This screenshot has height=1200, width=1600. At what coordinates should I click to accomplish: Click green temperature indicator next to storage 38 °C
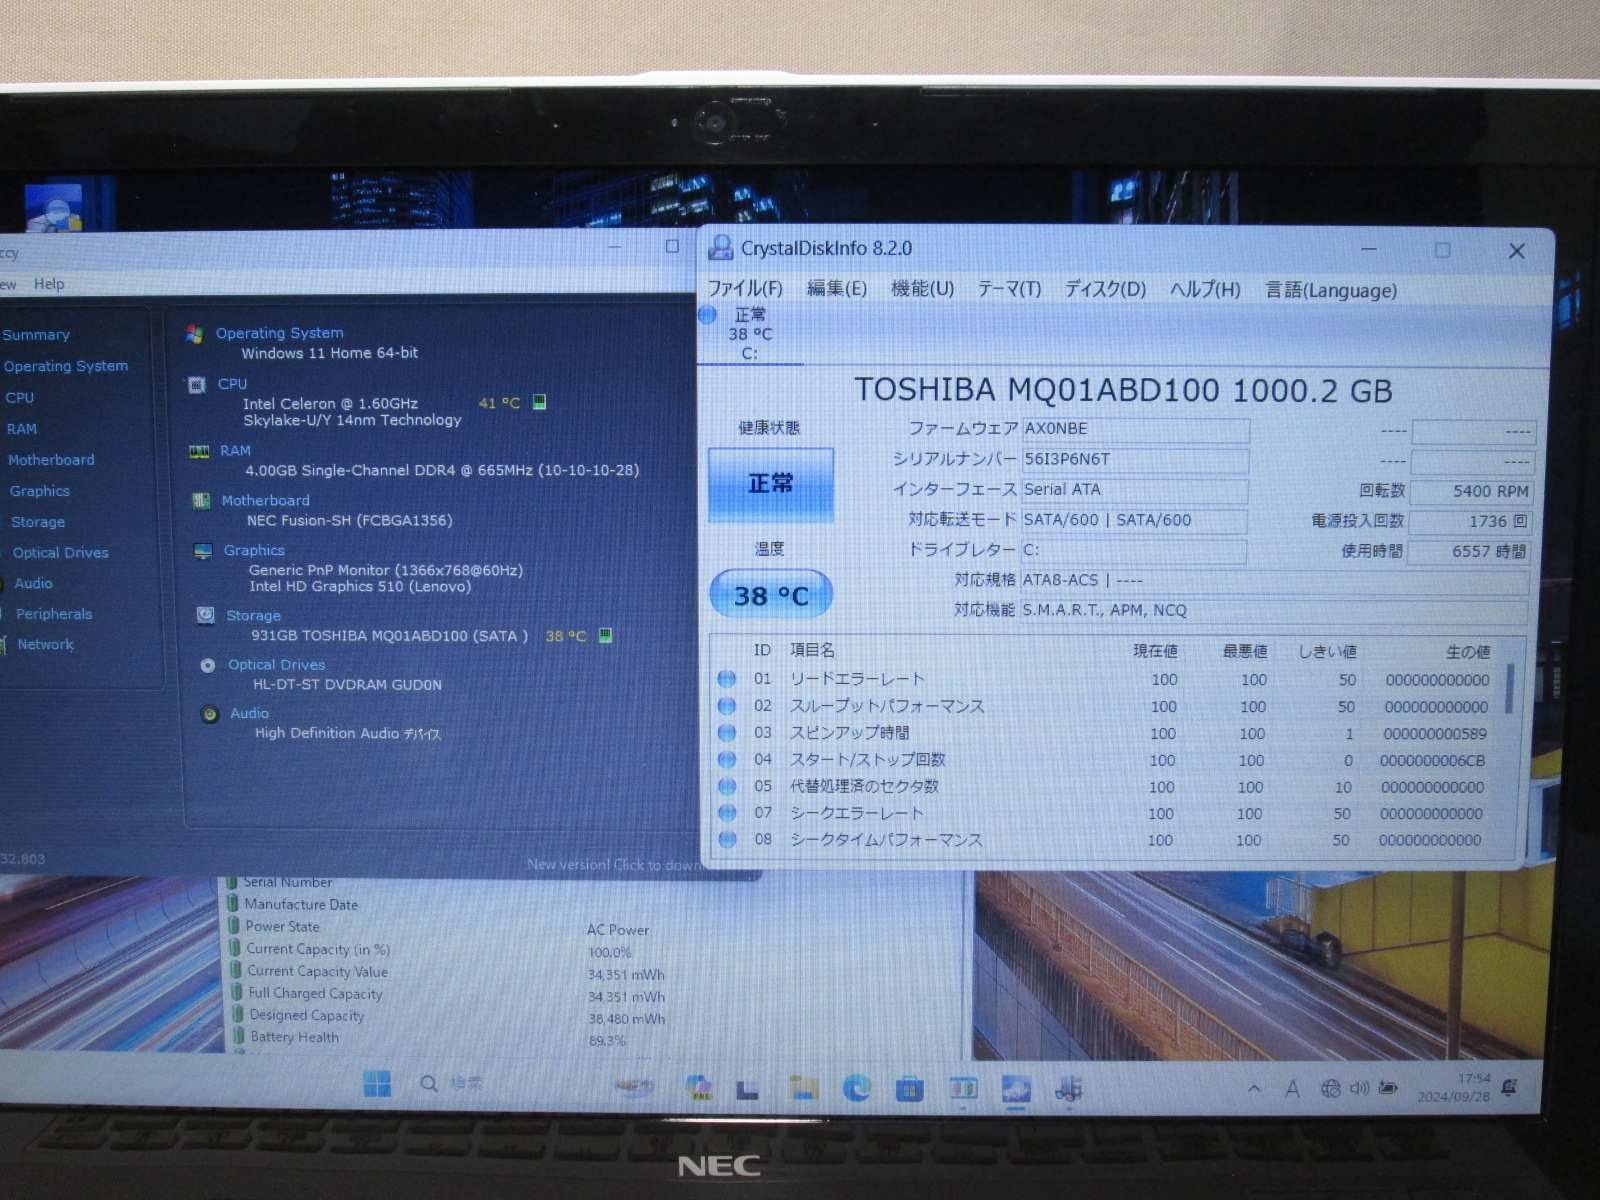[x=605, y=635]
